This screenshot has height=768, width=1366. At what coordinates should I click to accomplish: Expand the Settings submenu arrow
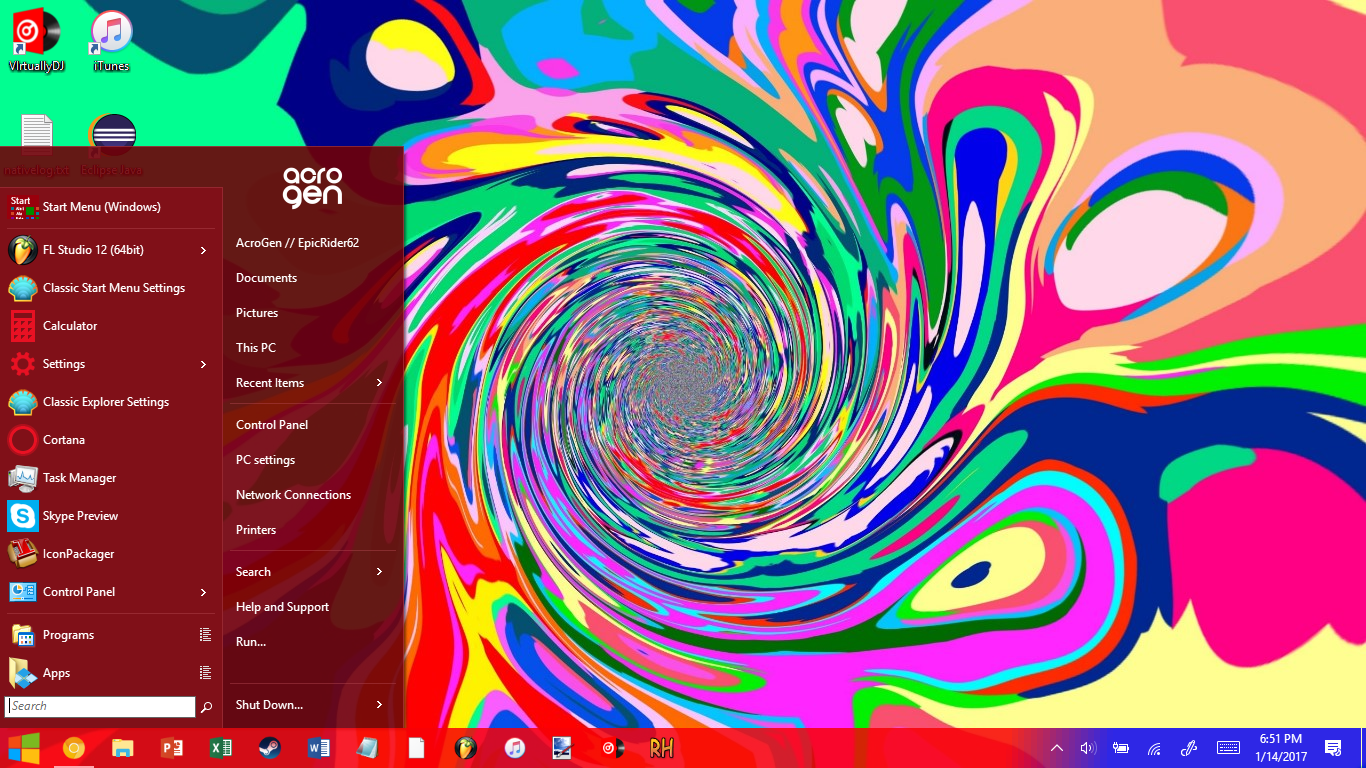tap(203, 364)
